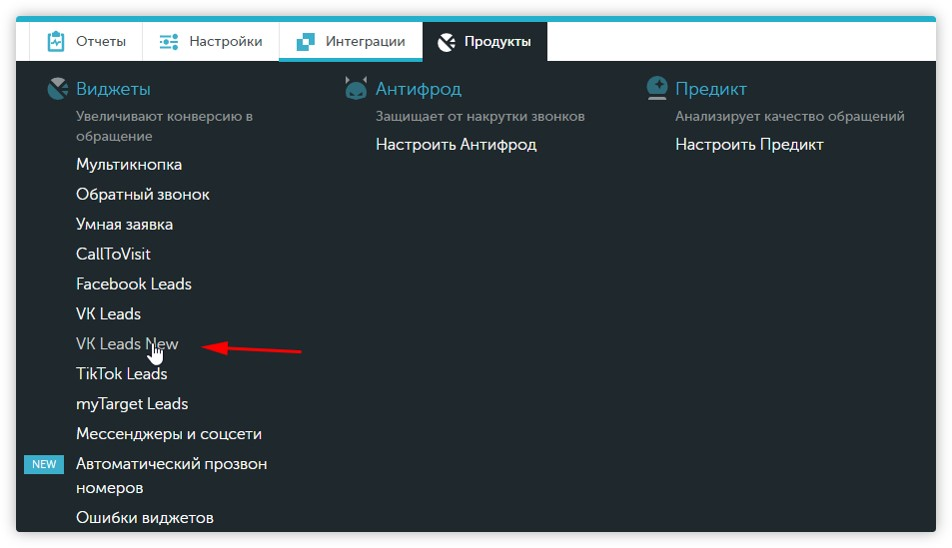This screenshot has width=952, height=548.
Task: Click text 'Анализирует качество обращений'
Action: pyautogui.click(x=790, y=116)
